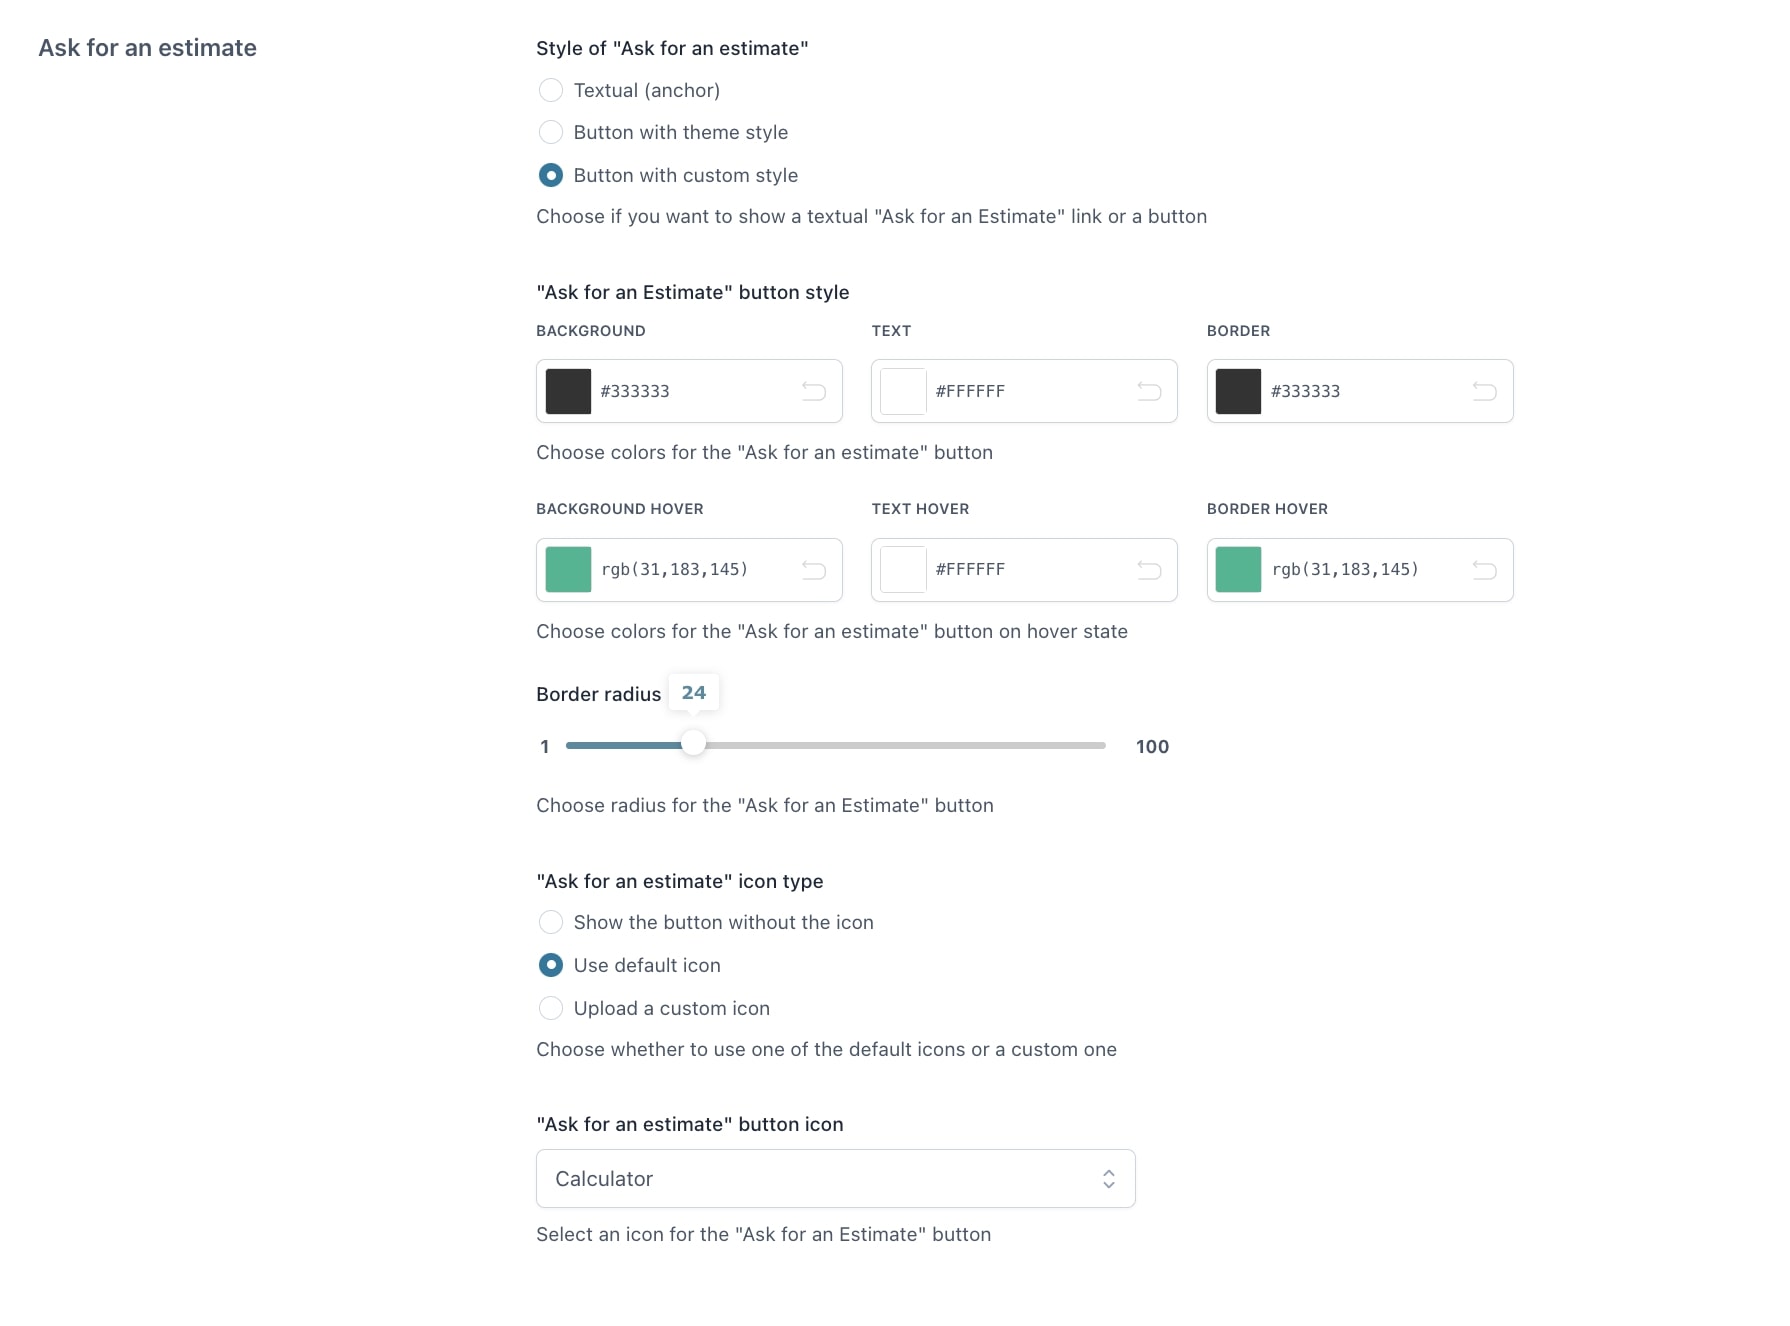Click the Border color #333333 value field

point(1365,391)
